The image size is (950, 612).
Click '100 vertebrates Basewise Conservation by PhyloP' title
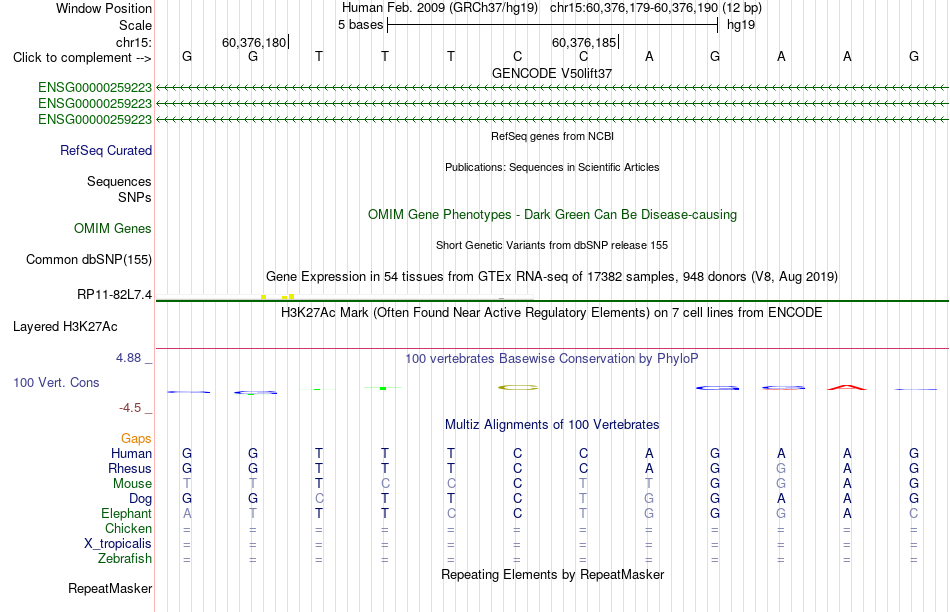pos(552,359)
